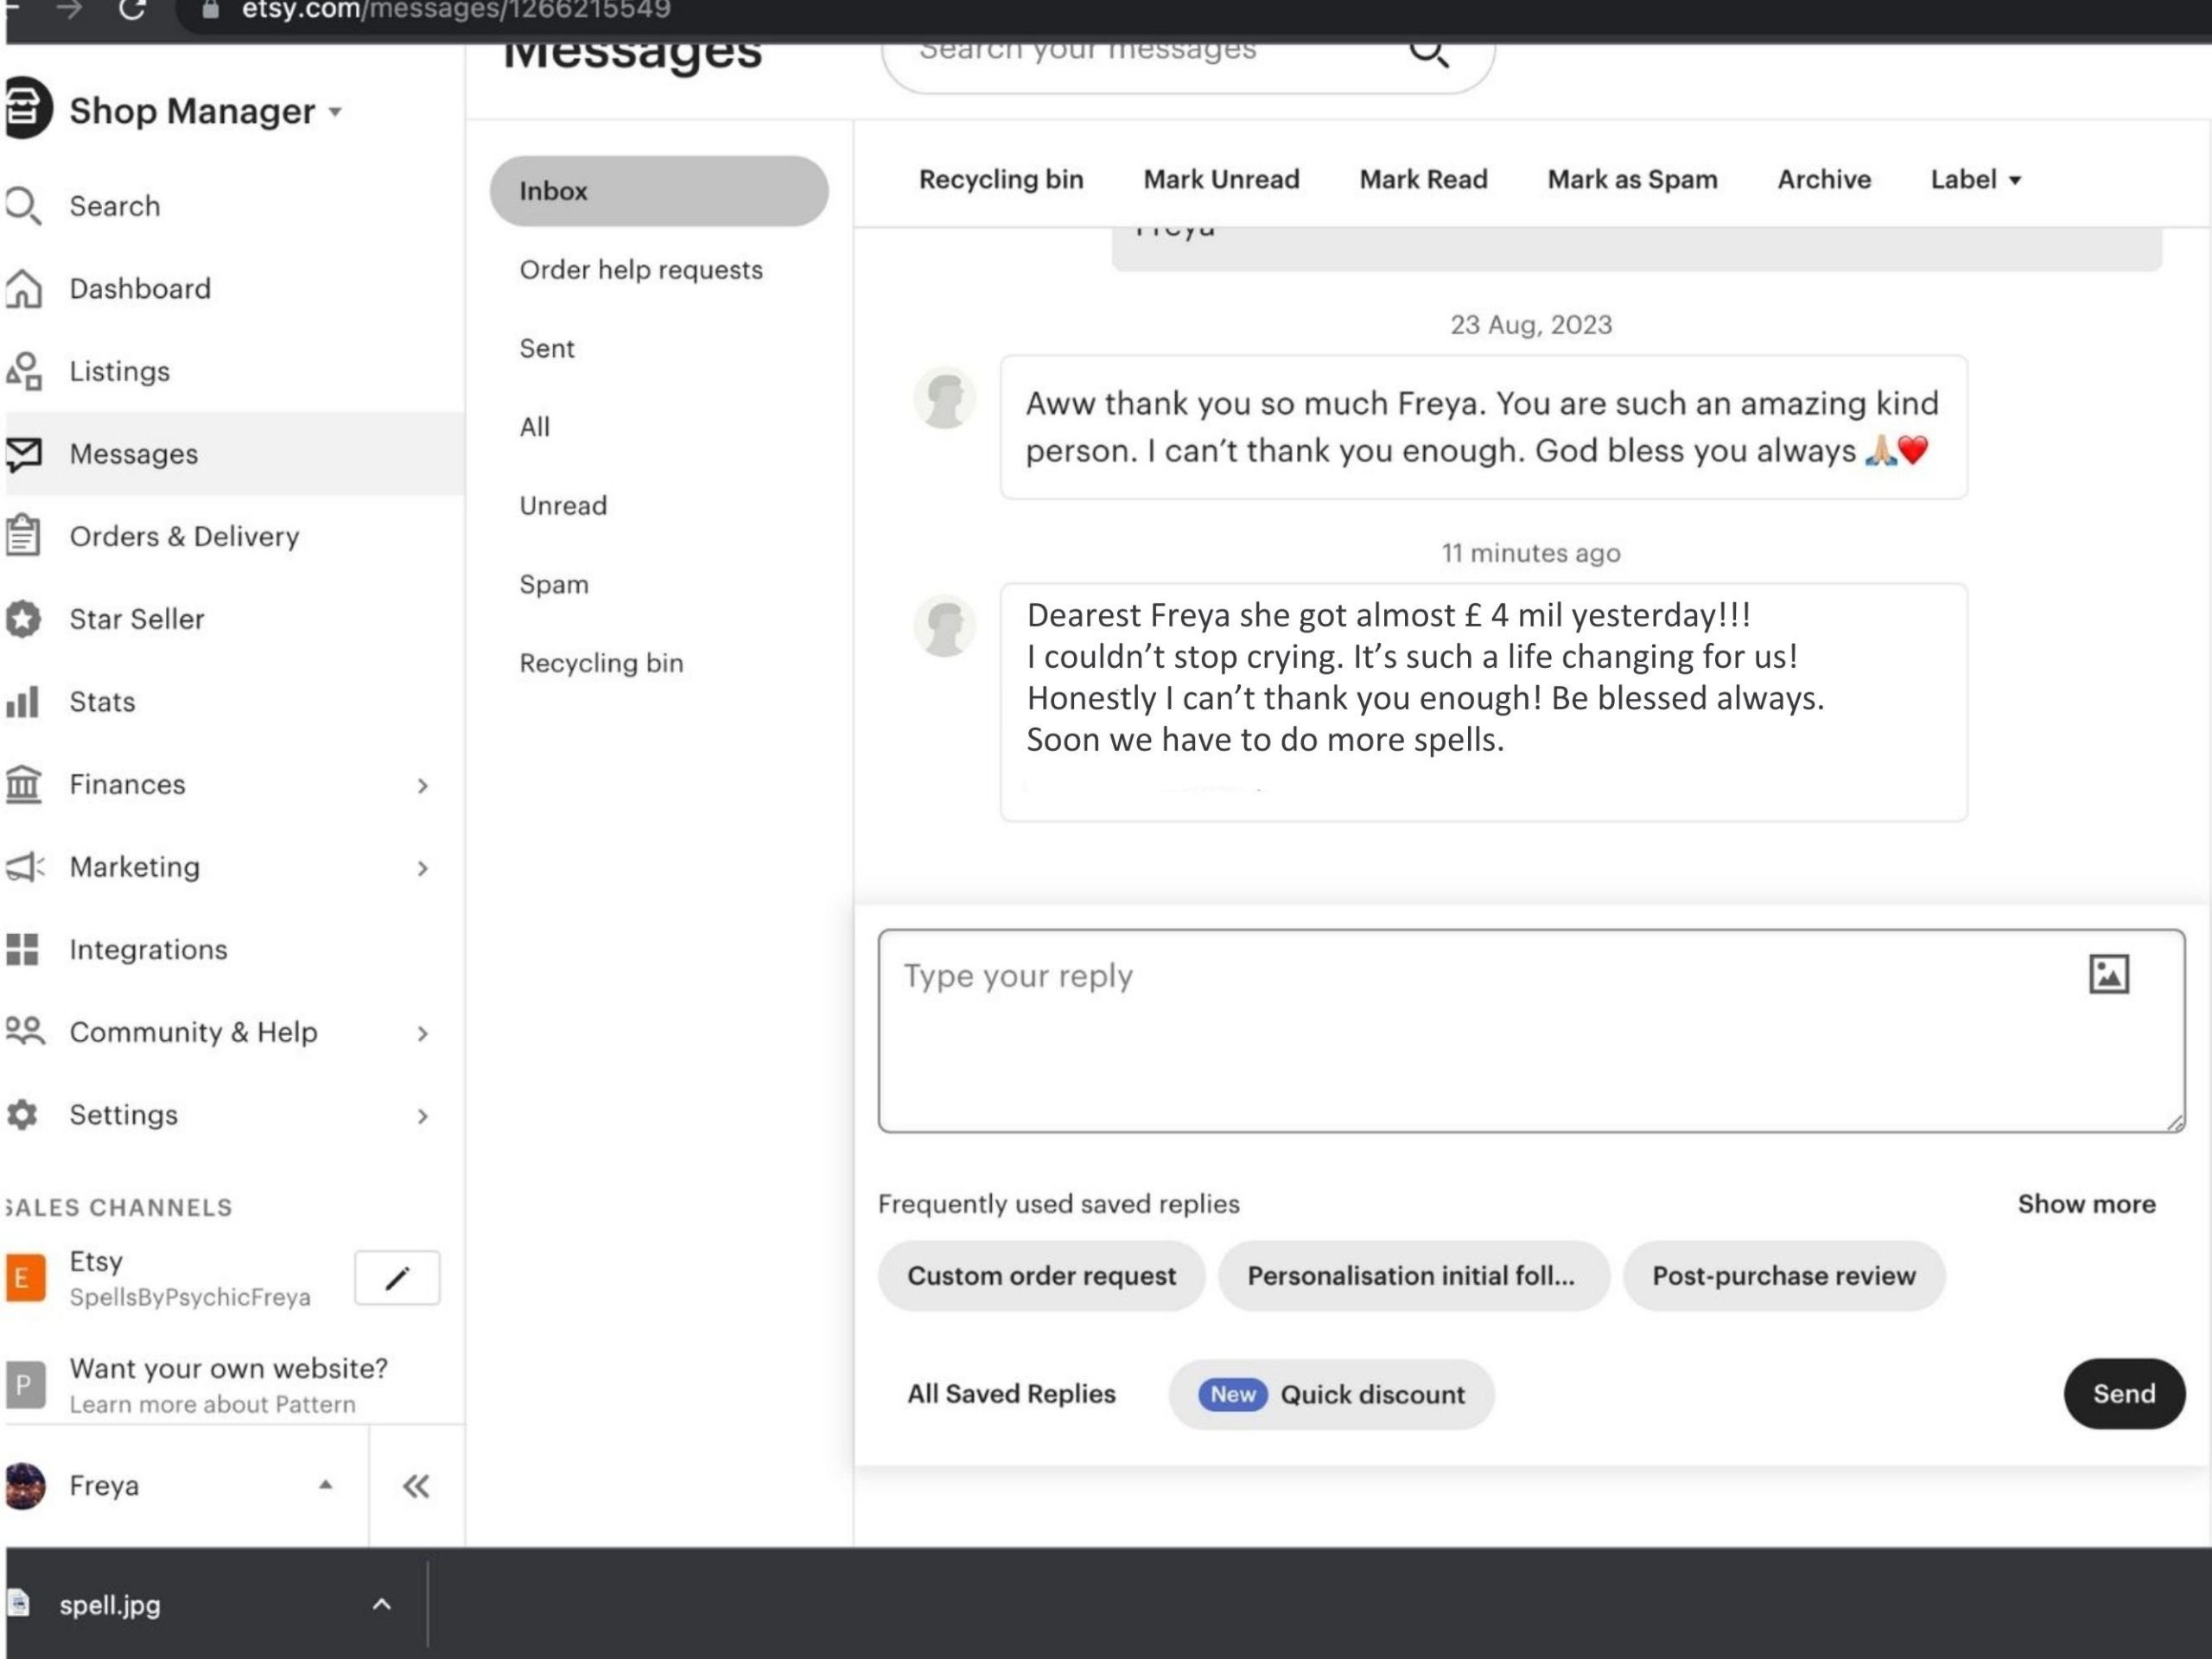Click the Integrations grid icon
The width and height of the screenshot is (2212, 1659).
click(x=22, y=949)
